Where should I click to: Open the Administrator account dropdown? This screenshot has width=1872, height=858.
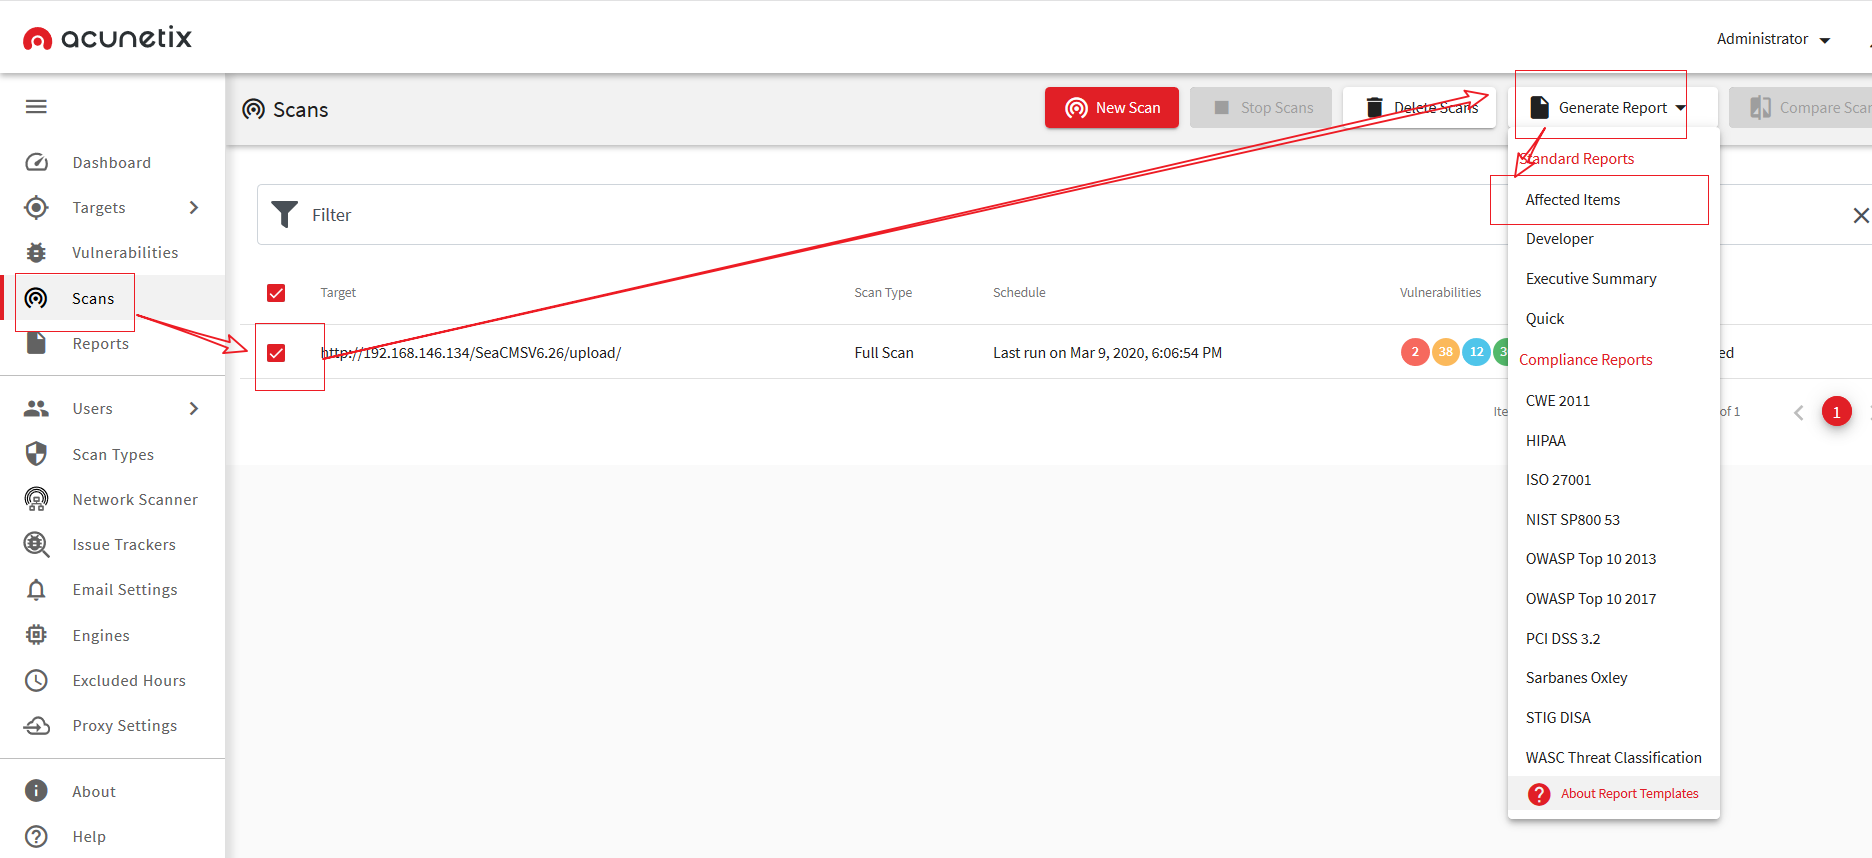(1773, 39)
